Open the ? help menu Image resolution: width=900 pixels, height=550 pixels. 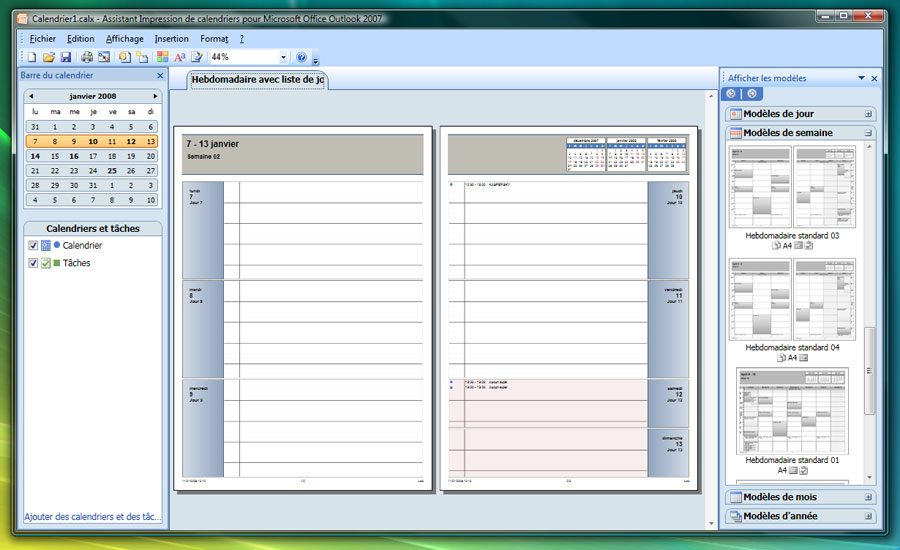(242, 38)
